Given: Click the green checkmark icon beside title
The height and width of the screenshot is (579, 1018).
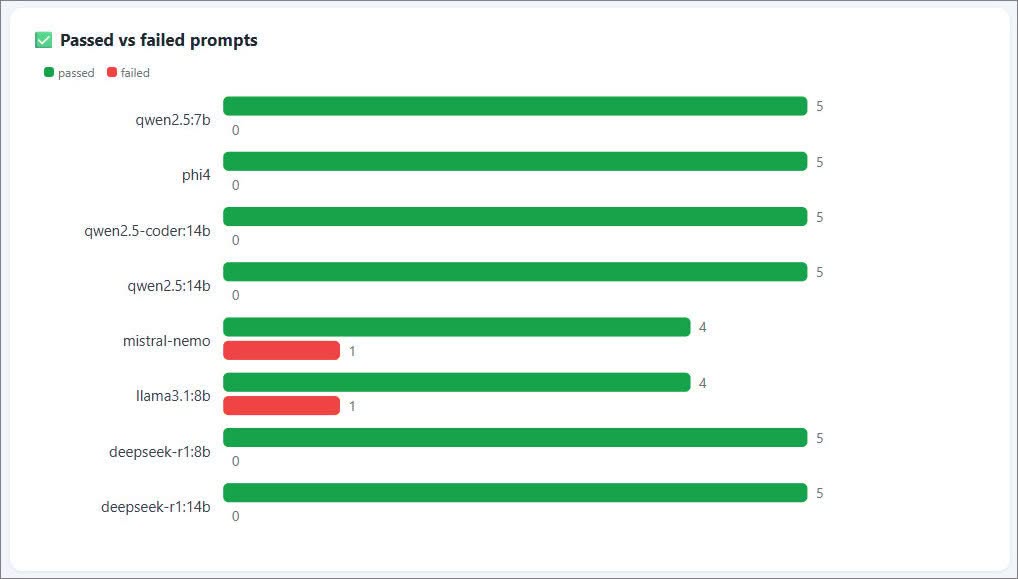Looking at the screenshot, I should [x=43, y=40].
